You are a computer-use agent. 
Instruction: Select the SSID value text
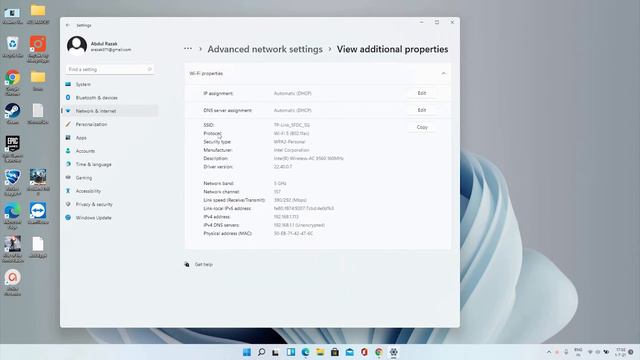[x=291, y=125]
